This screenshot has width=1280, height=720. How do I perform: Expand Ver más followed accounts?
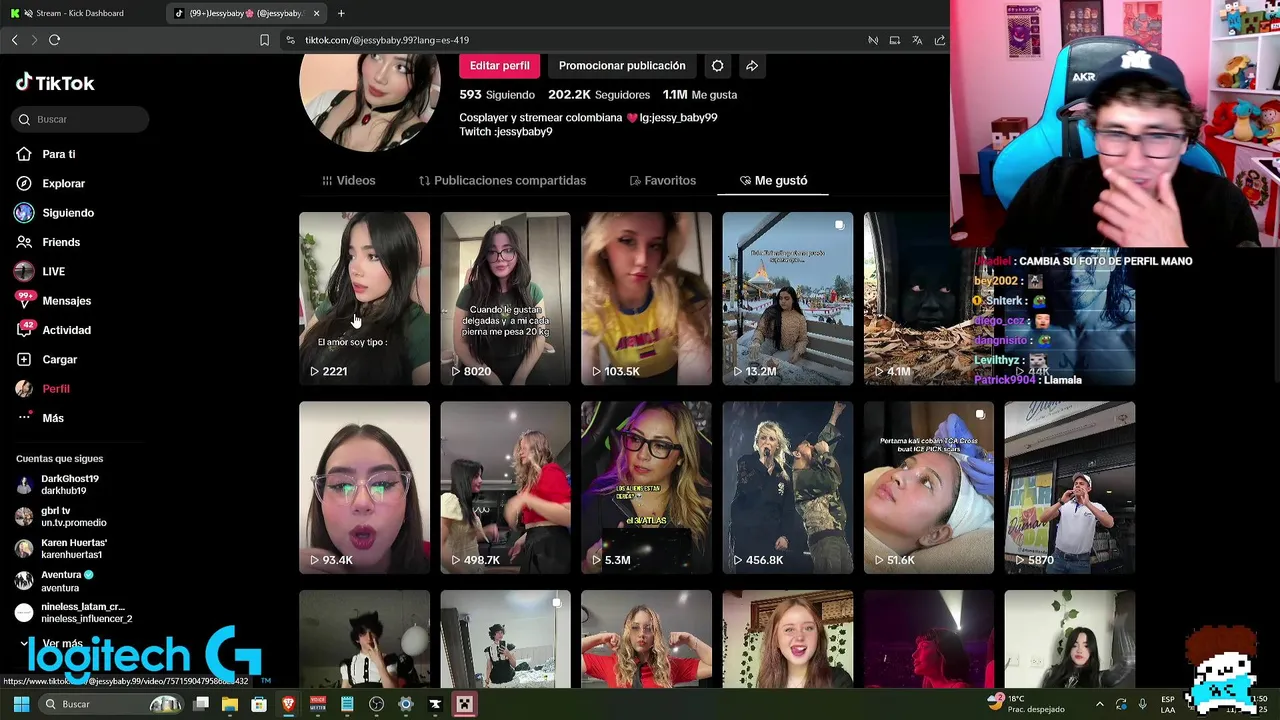click(55, 644)
